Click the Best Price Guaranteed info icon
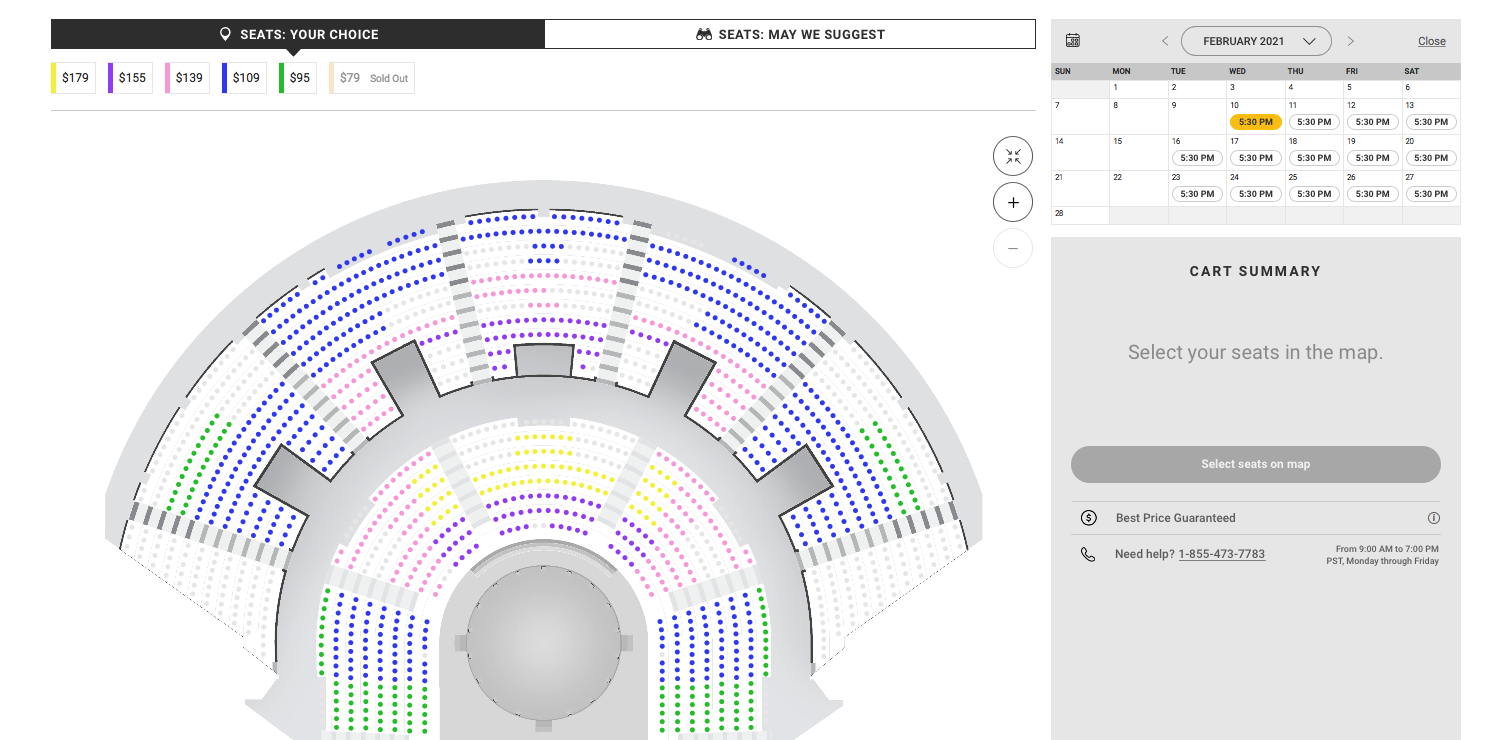 point(1433,518)
